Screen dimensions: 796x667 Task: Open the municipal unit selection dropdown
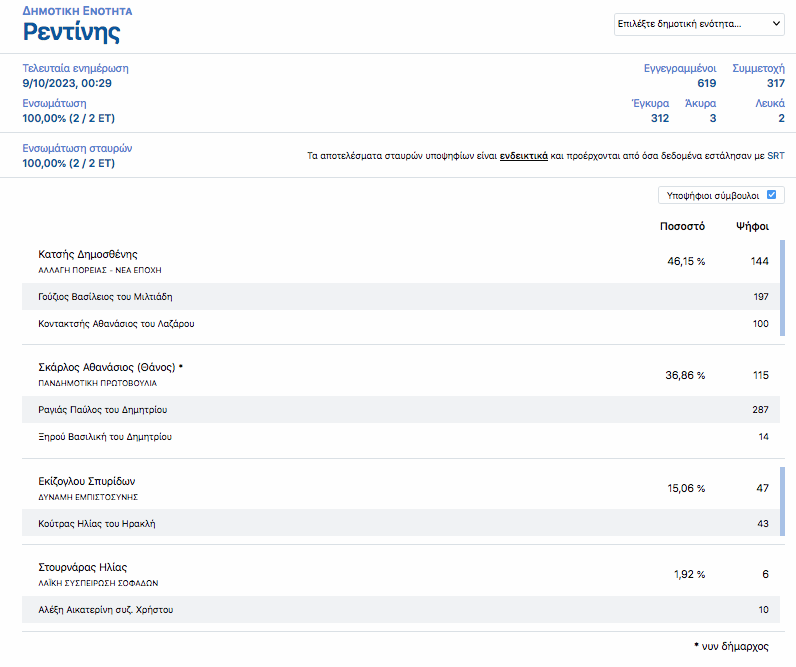(x=699, y=24)
